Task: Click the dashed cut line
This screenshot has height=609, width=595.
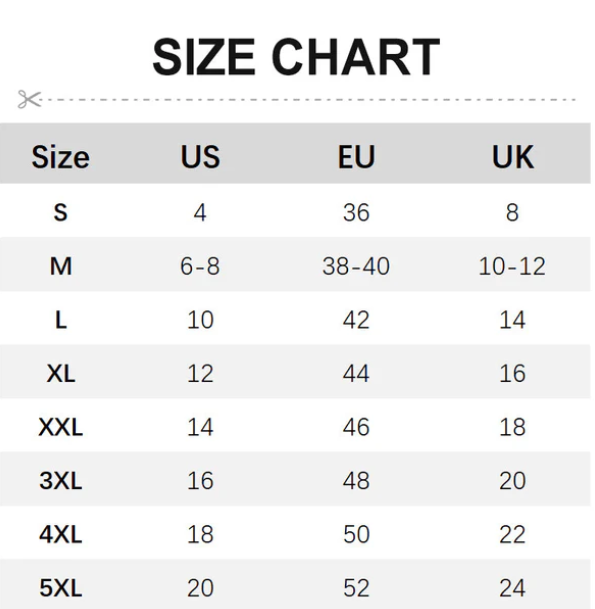Action: coord(309,100)
